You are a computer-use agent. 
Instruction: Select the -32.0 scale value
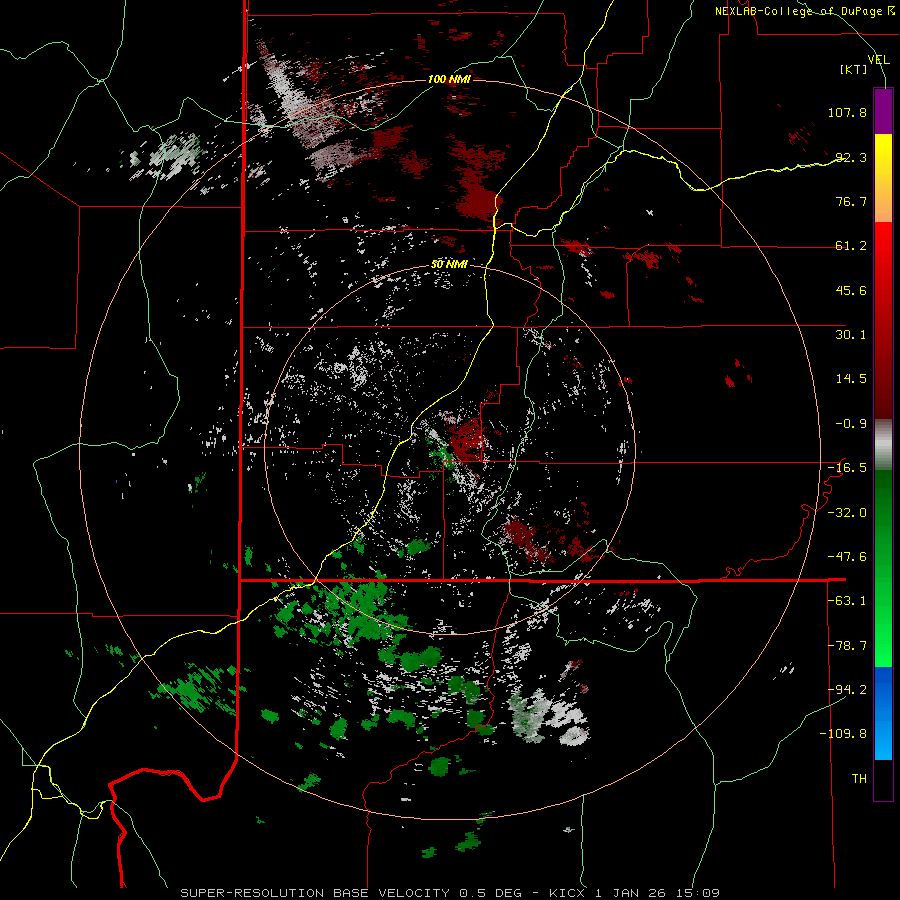(847, 513)
